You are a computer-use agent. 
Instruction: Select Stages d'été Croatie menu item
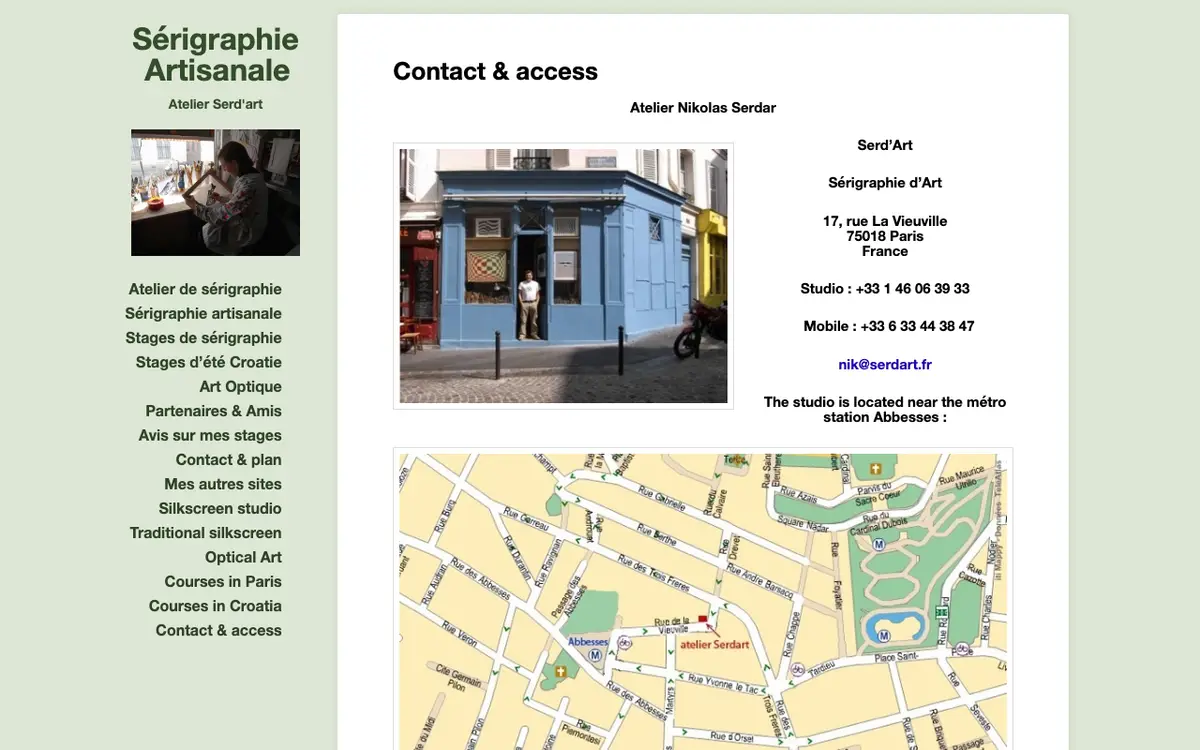(209, 362)
